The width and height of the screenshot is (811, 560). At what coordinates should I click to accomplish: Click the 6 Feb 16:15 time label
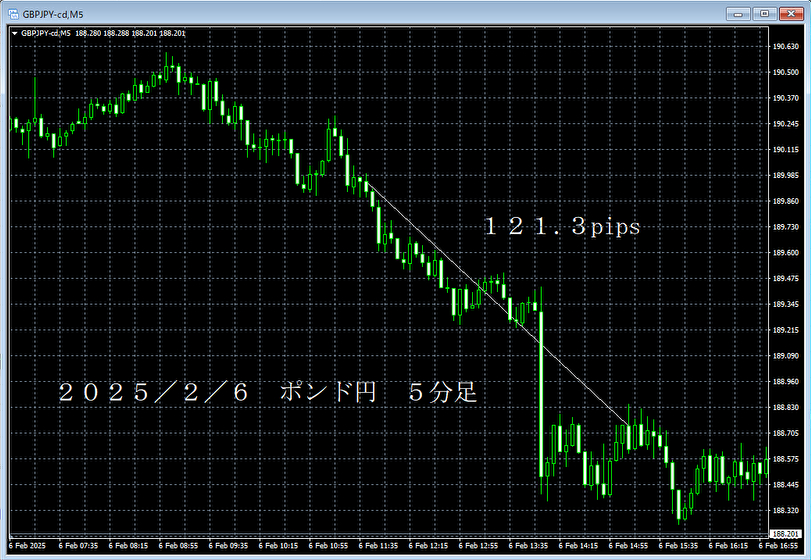[x=728, y=546]
